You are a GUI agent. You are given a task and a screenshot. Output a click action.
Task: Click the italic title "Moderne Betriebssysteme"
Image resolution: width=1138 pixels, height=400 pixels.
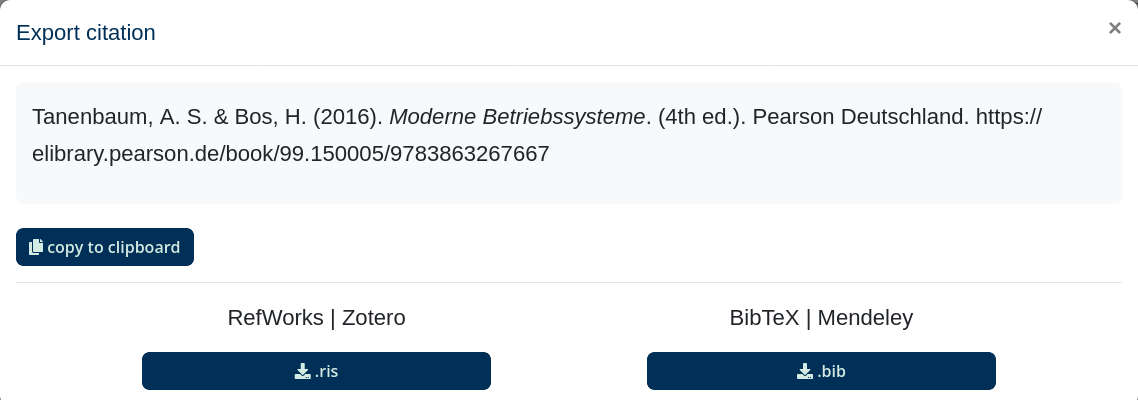[517, 117]
